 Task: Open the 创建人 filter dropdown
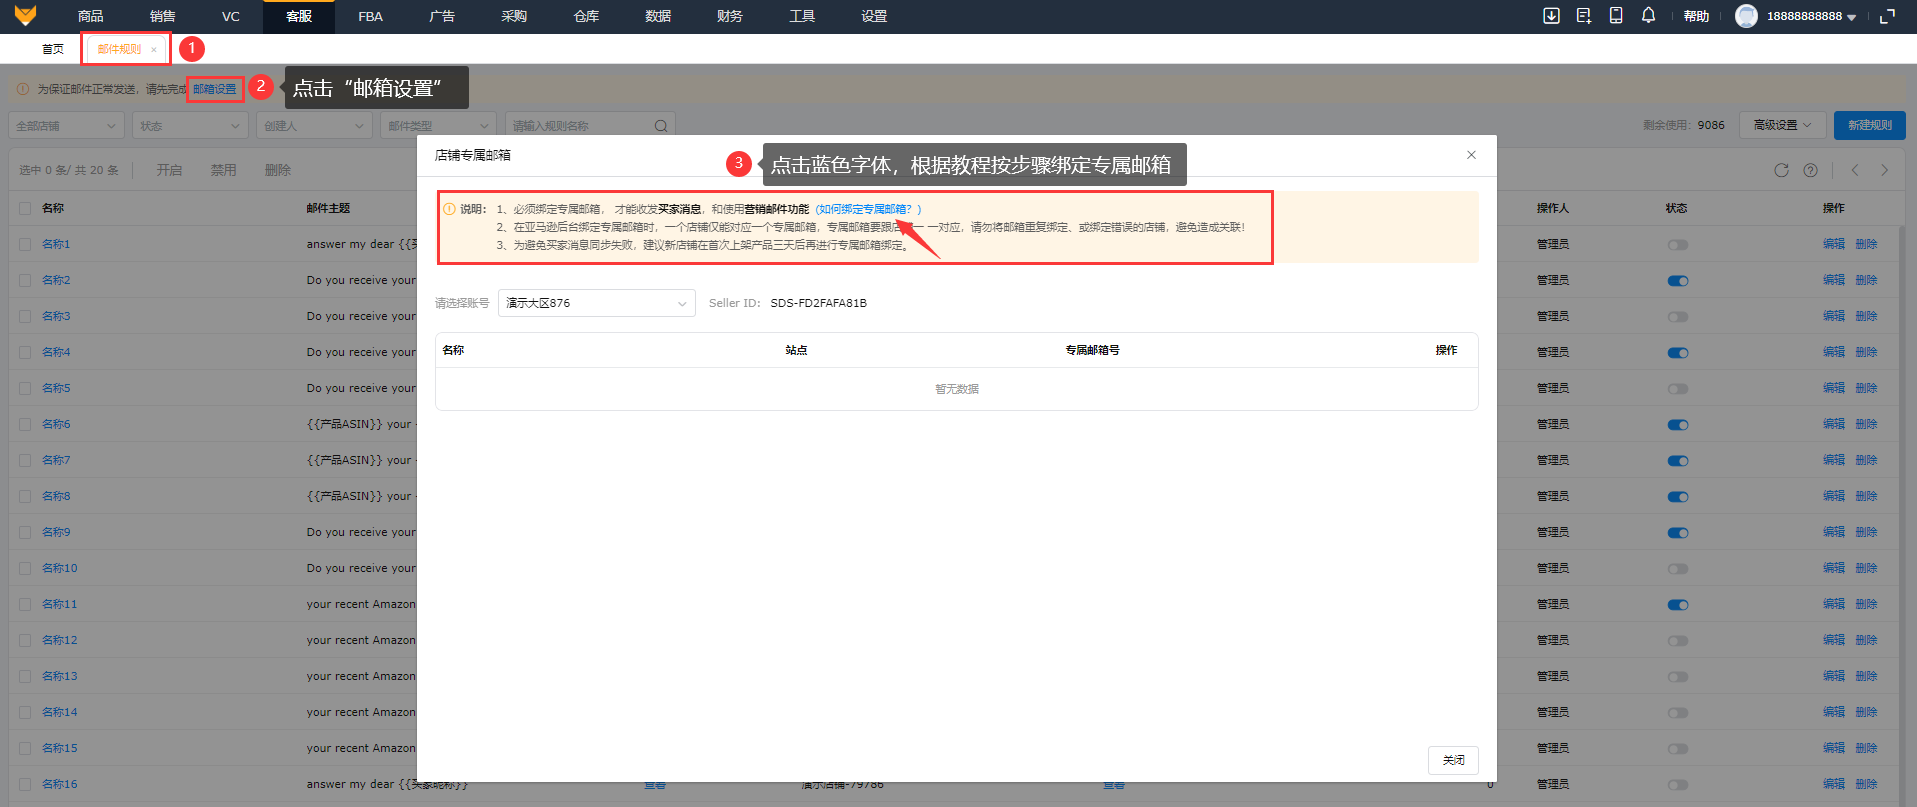pyautogui.click(x=314, y=126)
